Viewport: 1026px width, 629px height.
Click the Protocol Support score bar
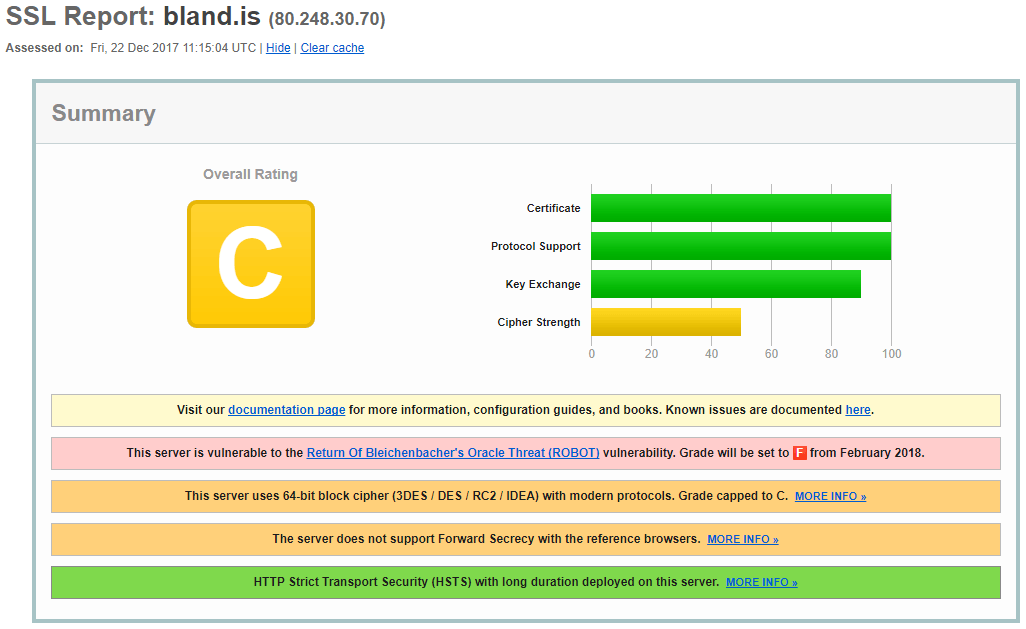[x=741, y=246]
